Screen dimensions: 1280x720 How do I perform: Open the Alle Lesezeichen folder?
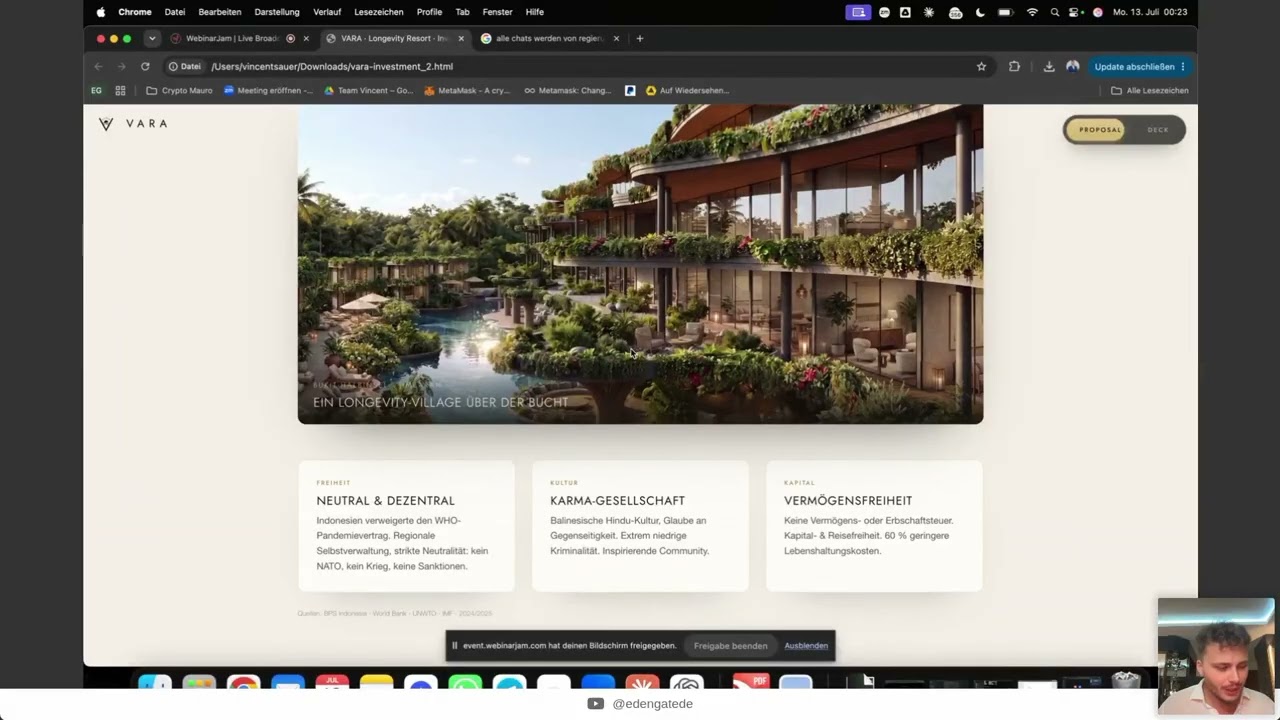(x=1150, y=90)
